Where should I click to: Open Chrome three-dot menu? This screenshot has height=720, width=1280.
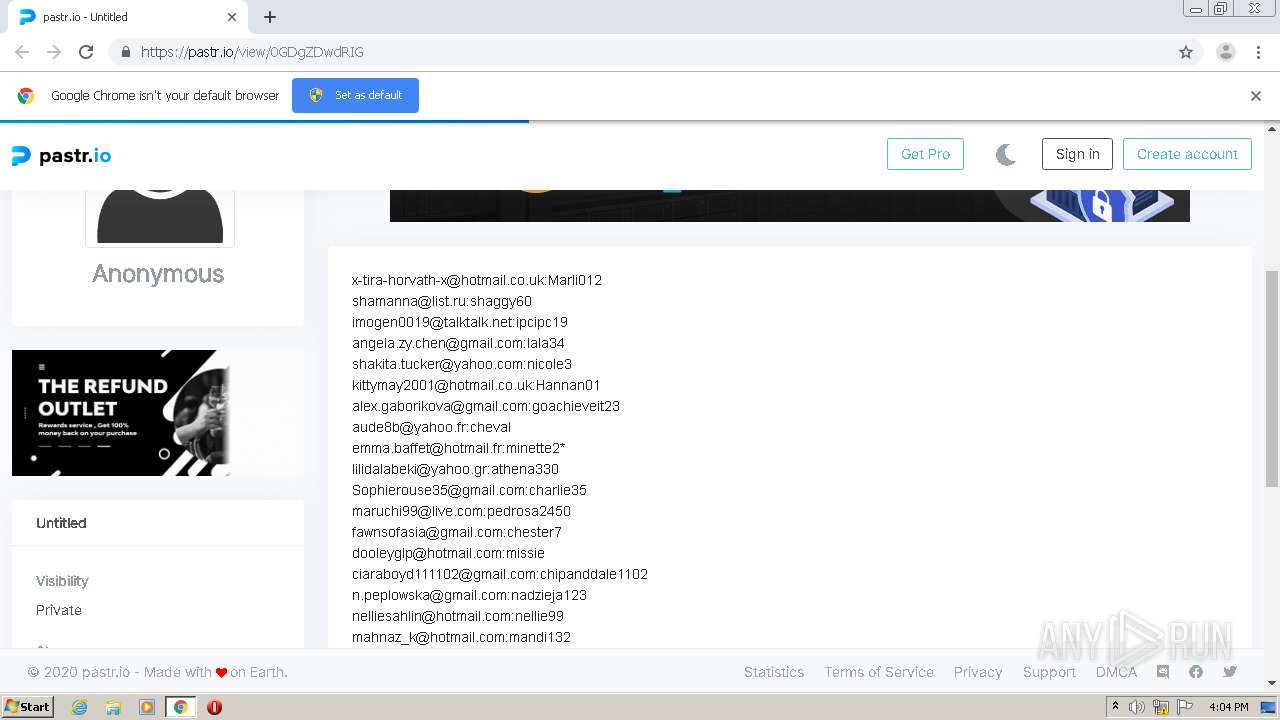[1259, 52]
